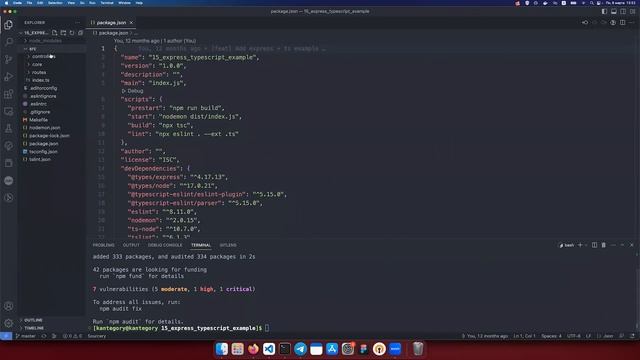Switch to the Output tab
640x360 pixels.
131,245
